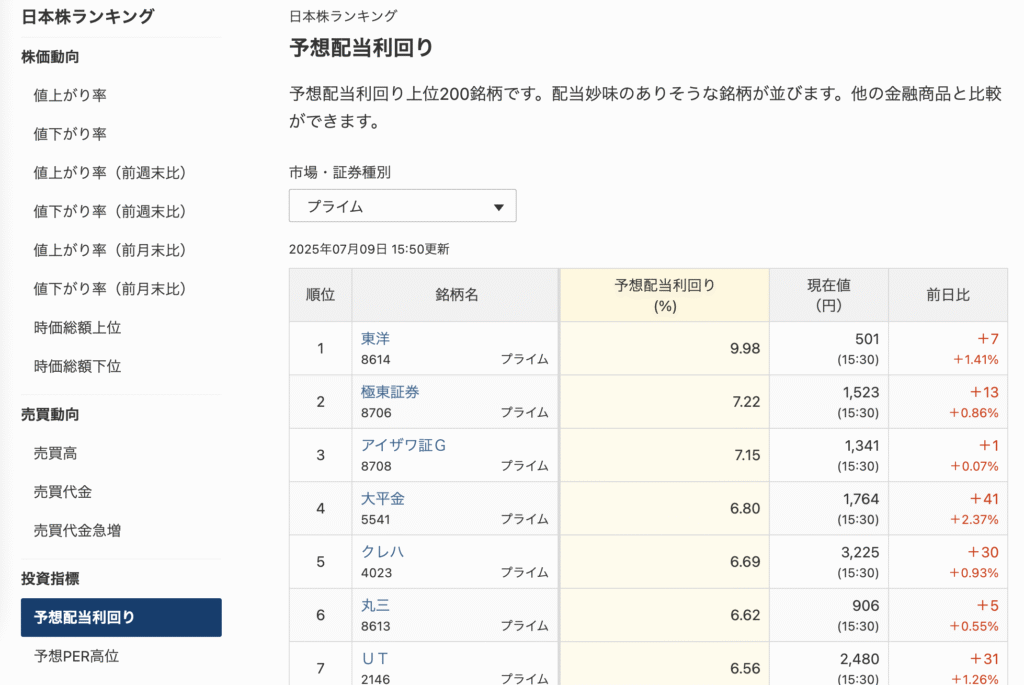Click yield value 6.80
1024x685 pixels.
745,509
